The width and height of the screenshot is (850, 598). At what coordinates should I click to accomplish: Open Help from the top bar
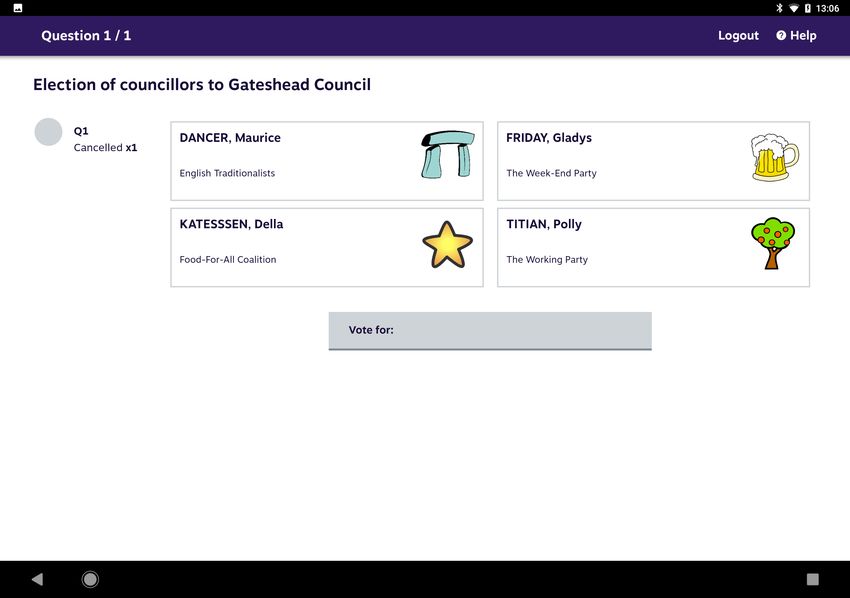click(796, 35)
